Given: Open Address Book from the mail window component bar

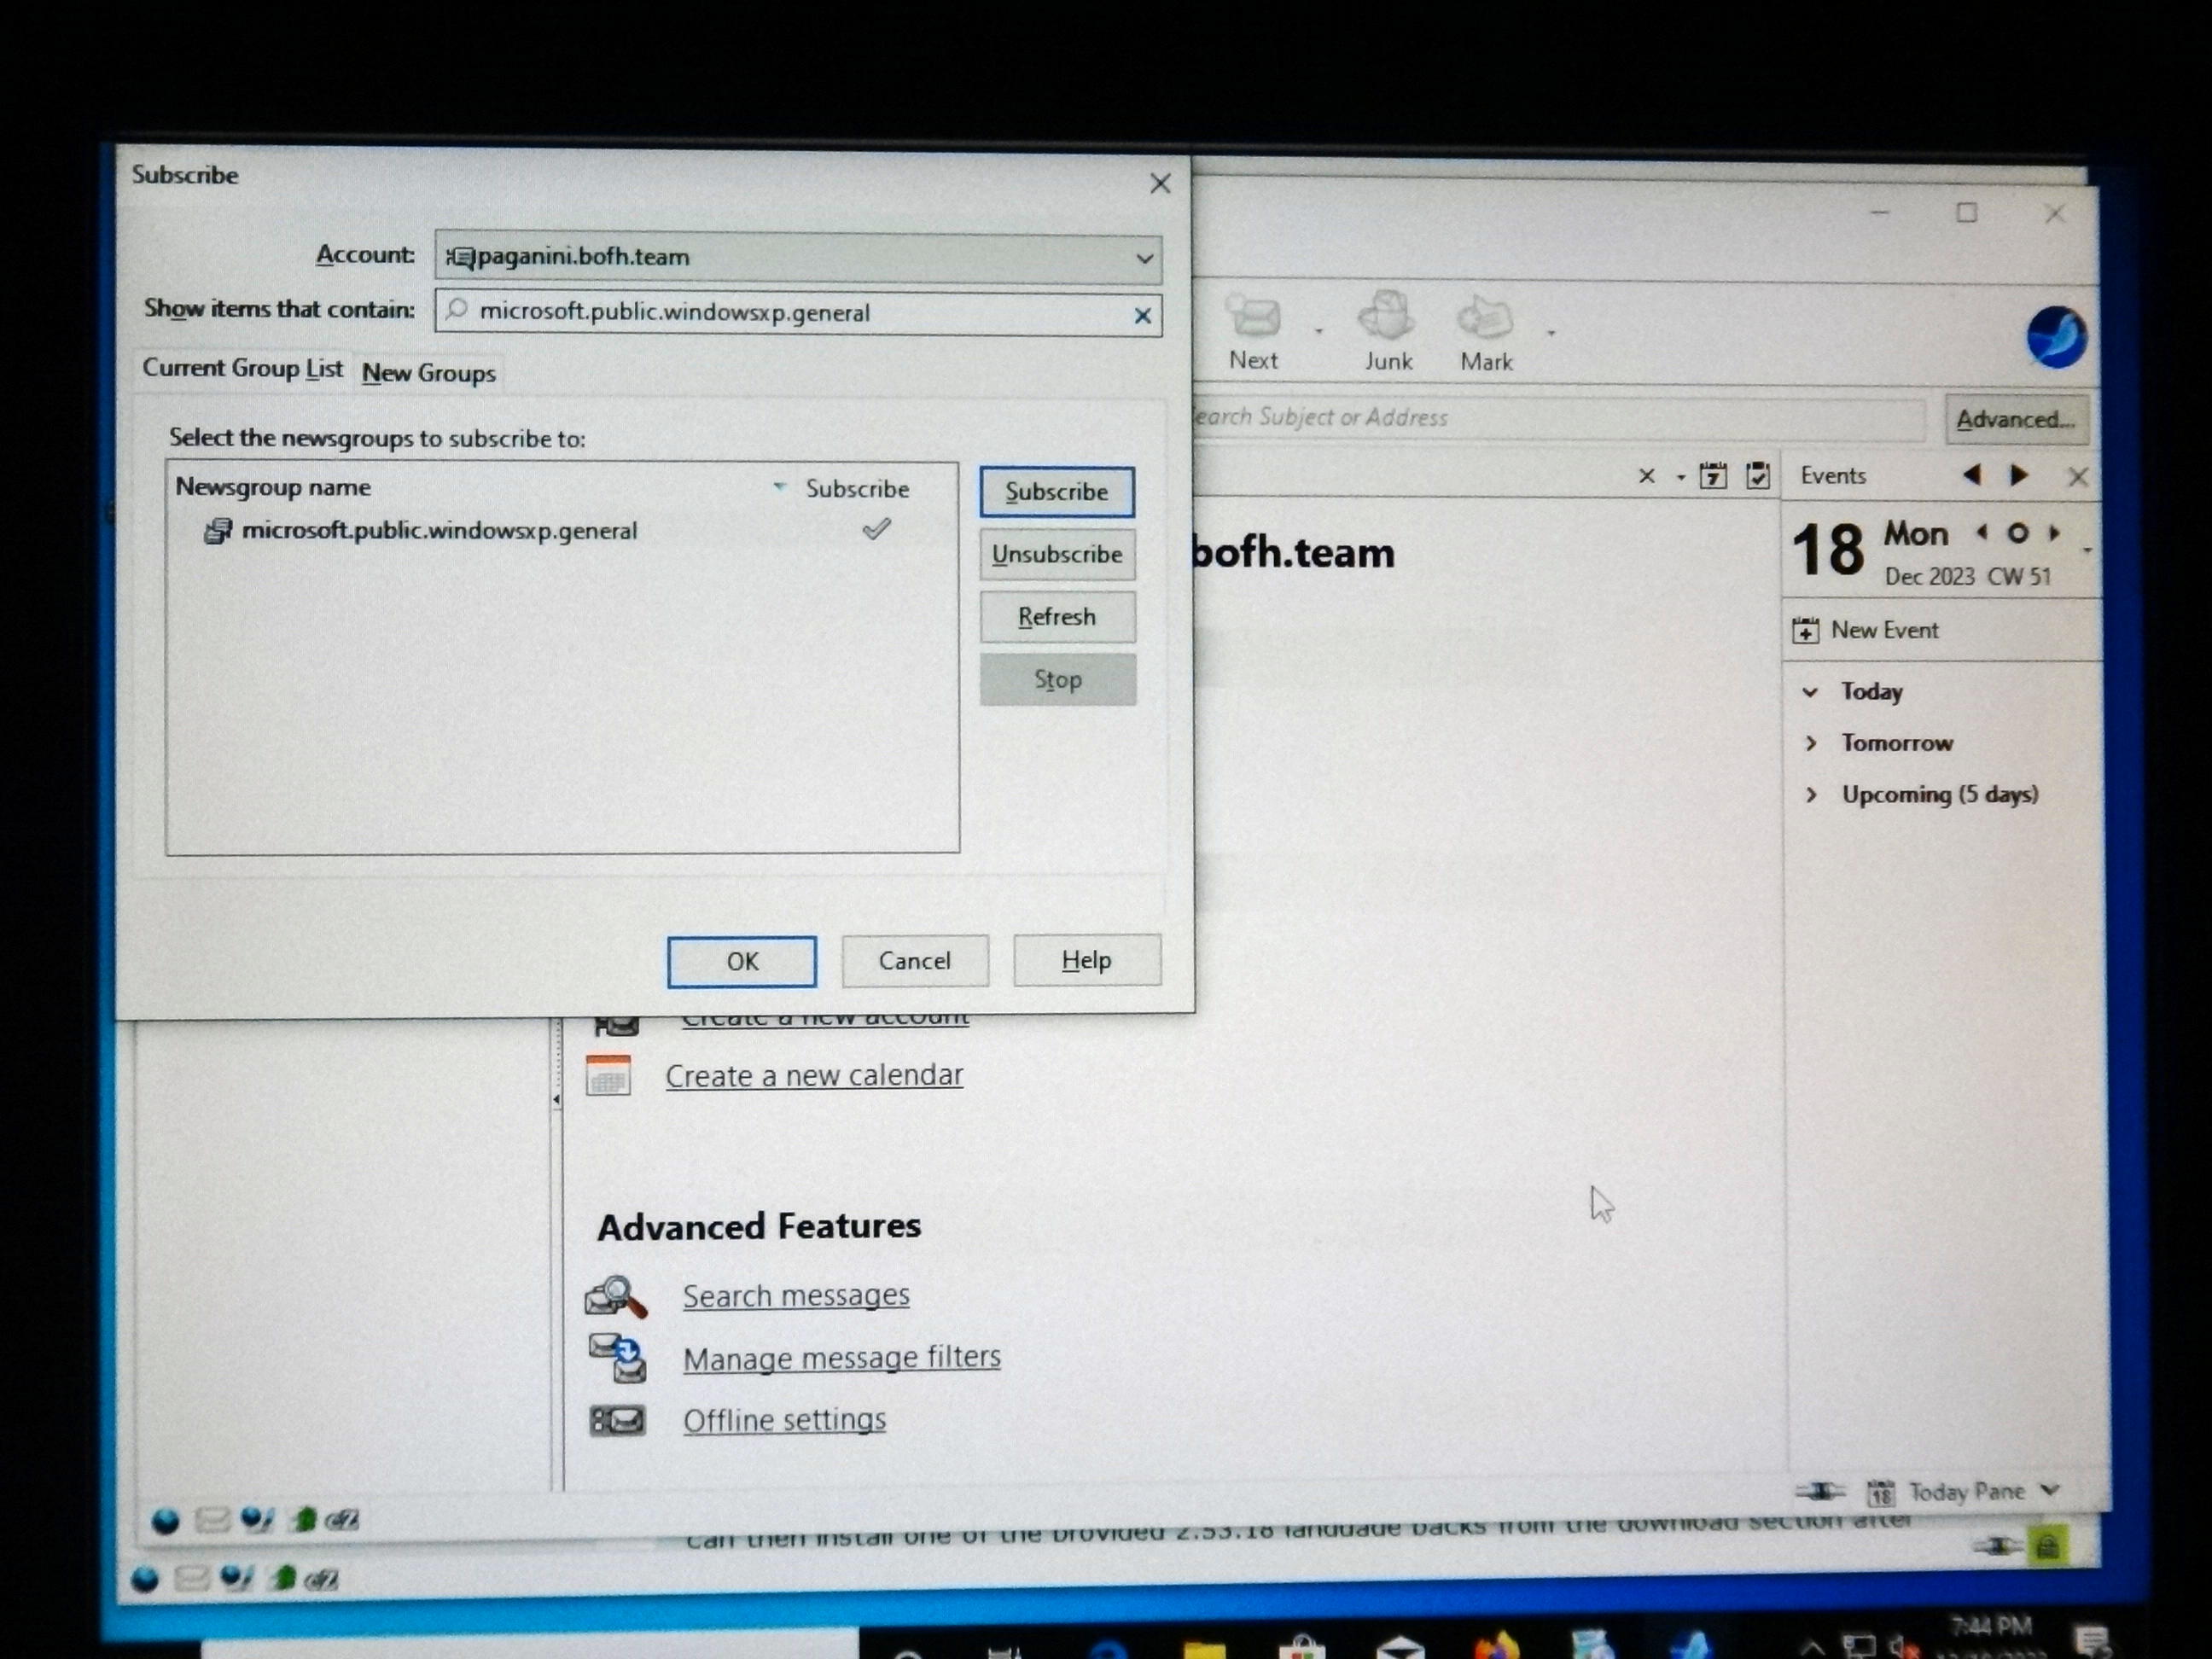Looking at the screenshot, I should click(303, 1521).
